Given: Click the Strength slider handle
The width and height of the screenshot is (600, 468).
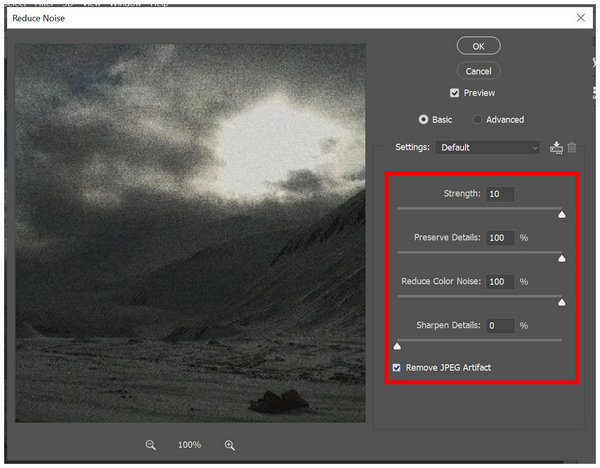Looking at the screenshot, I should coord(561,214).
